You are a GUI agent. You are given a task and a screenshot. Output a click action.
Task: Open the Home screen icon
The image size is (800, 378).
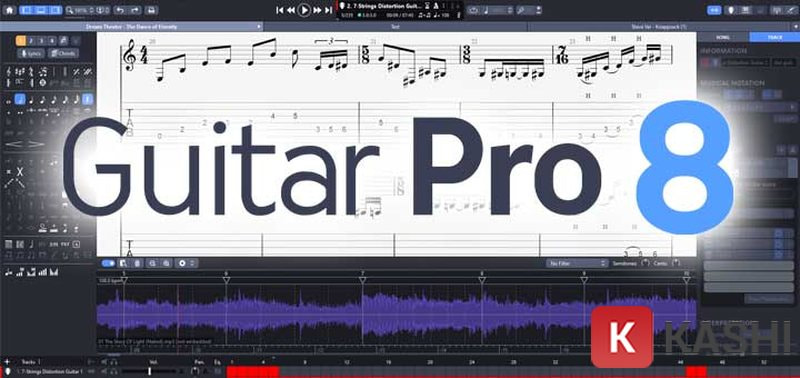coord(9,10)
